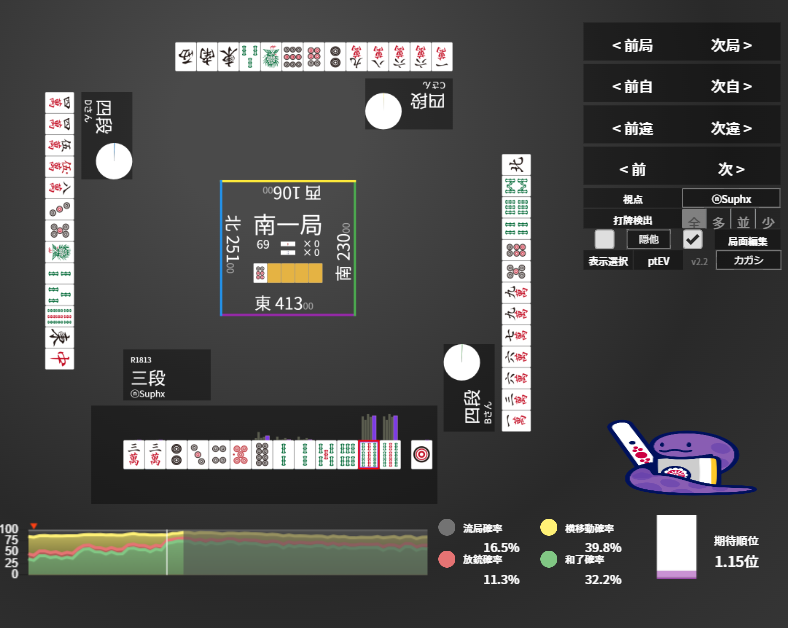Viewport: 788px width, 628px height.
Task: Go to next round with 次局>
Action: point(731,45)
